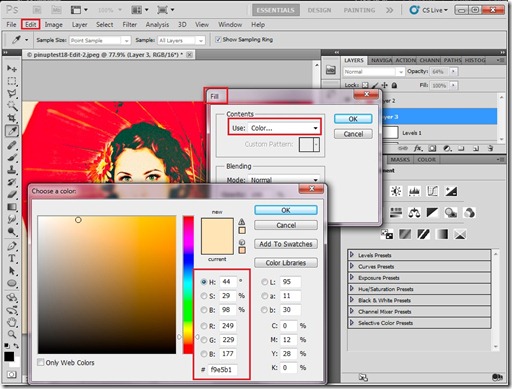The width and height of the screenshot is (512, 389).
Task: Click the Curves adjustment icon
Action: pos(432,191)
